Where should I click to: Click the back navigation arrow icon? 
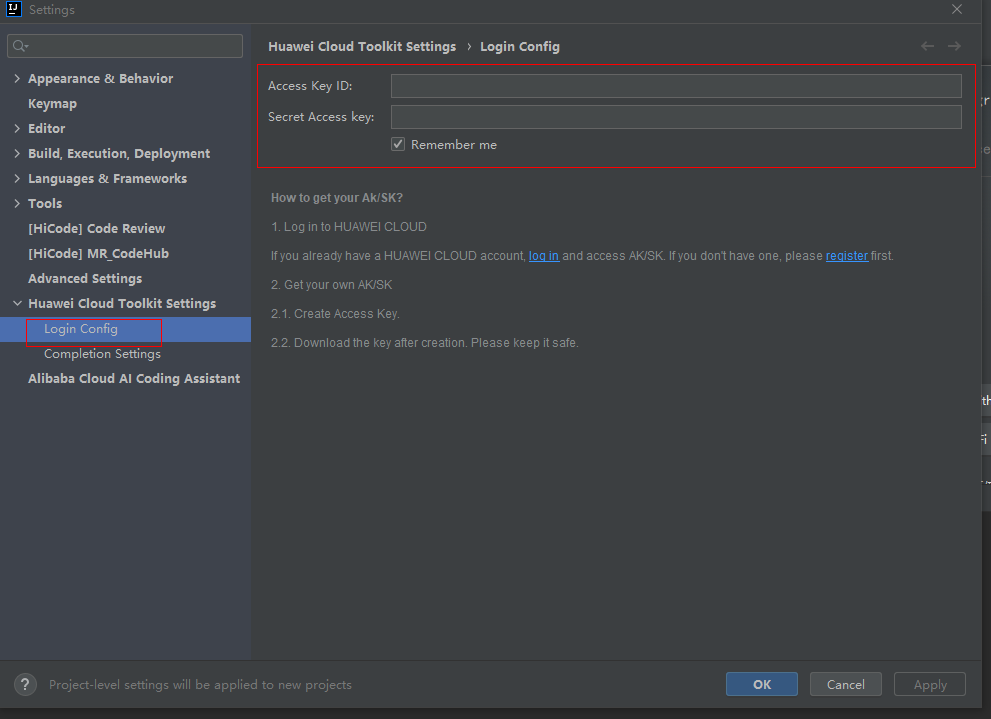point(927,46)
